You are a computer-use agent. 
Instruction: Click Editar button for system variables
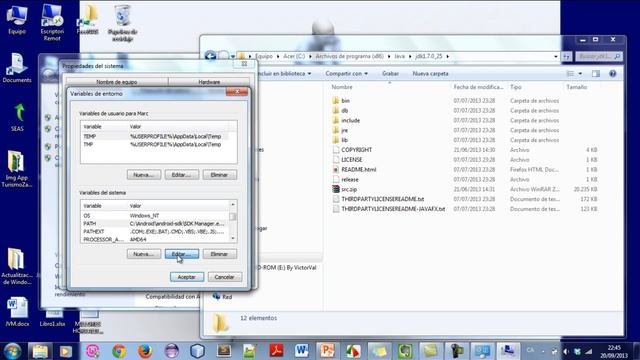182,254
